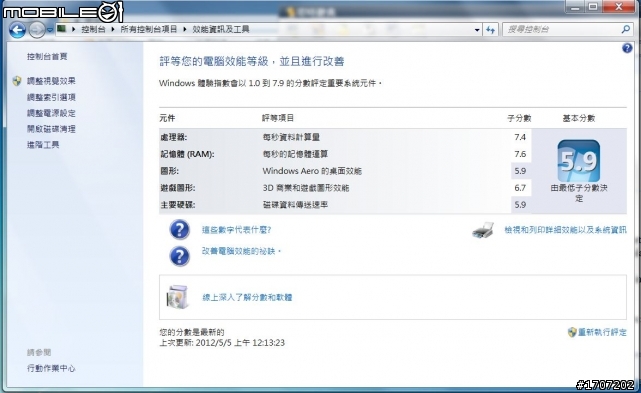Click the 磁碟資料傳送速率 description
Viewport: 641px width, 393px height.
[x=295, y=204]
